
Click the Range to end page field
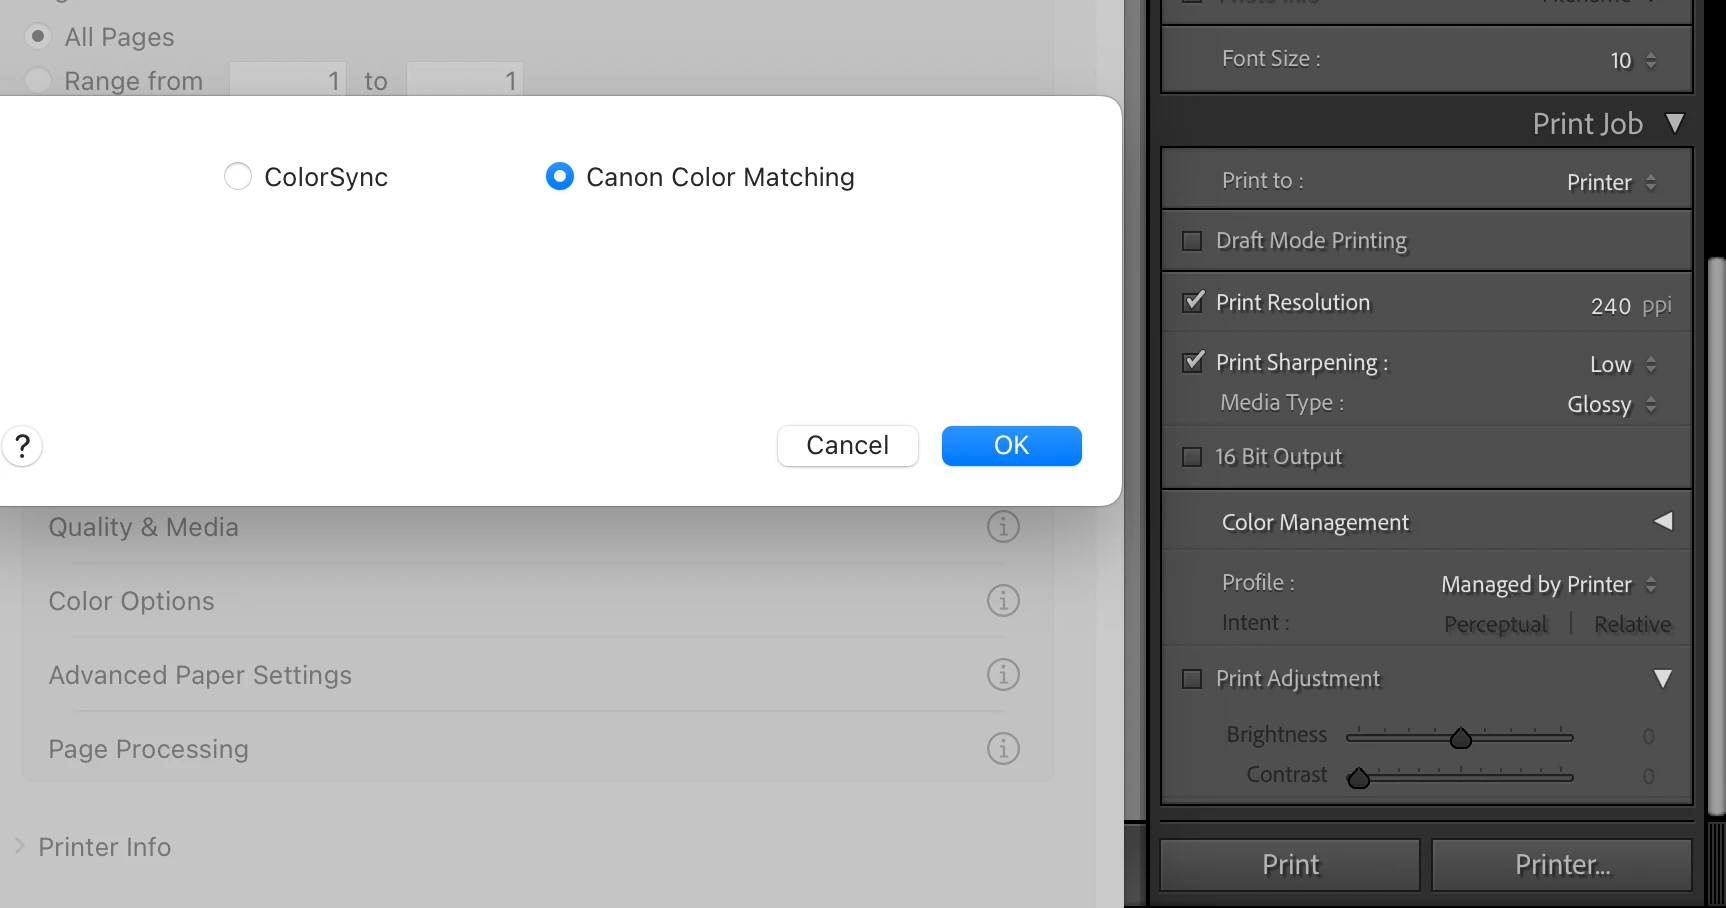click(x=465, y=79)
